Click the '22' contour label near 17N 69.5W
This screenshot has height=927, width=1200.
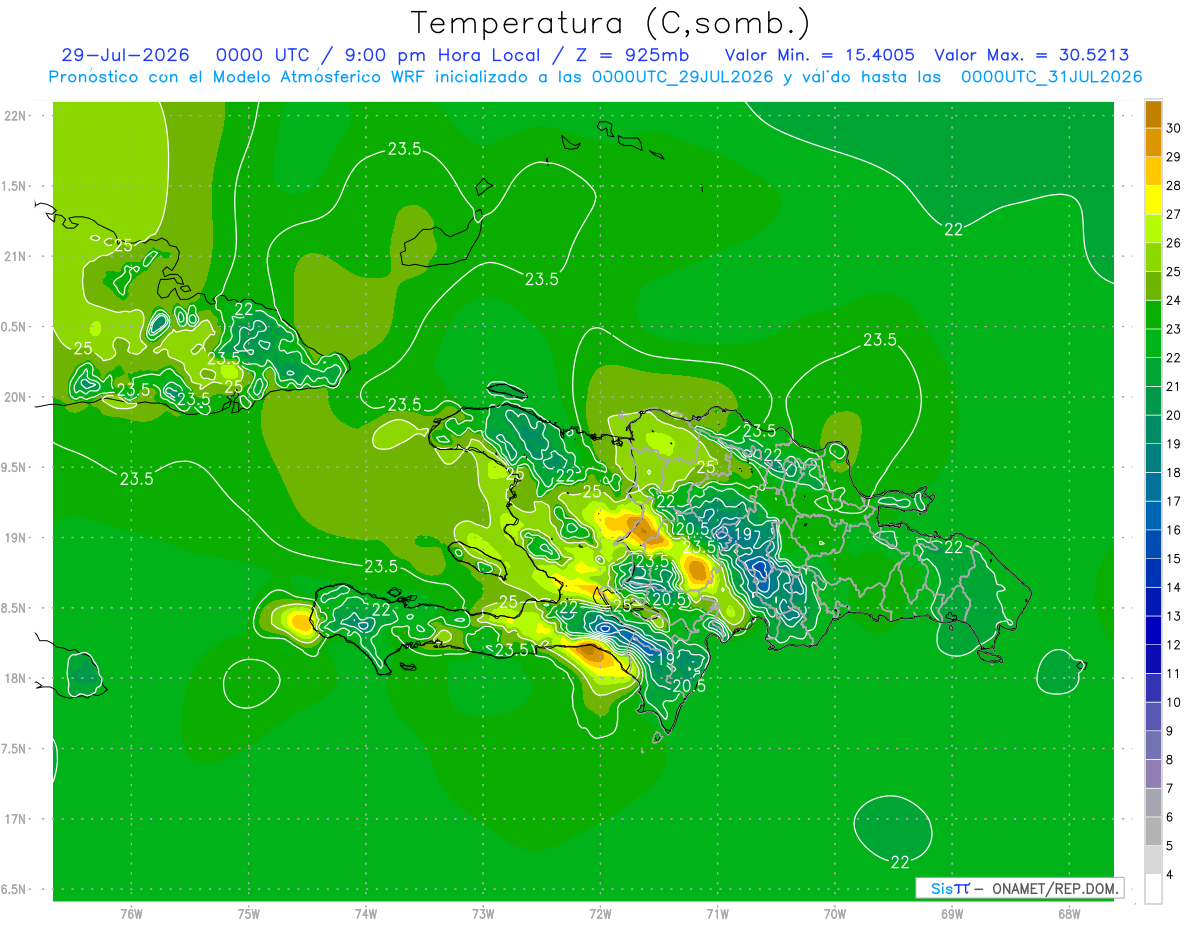pyautogui.click(x=899, y=862)
